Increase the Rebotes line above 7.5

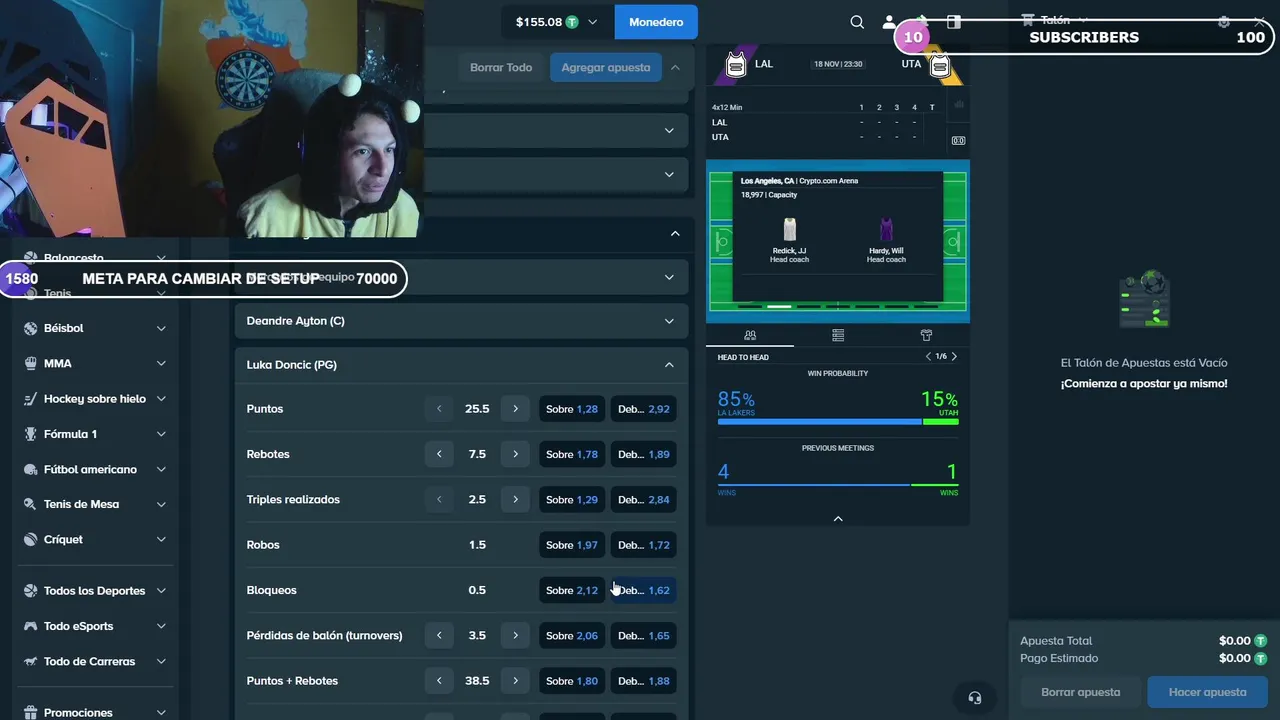[x=515, y=454]
